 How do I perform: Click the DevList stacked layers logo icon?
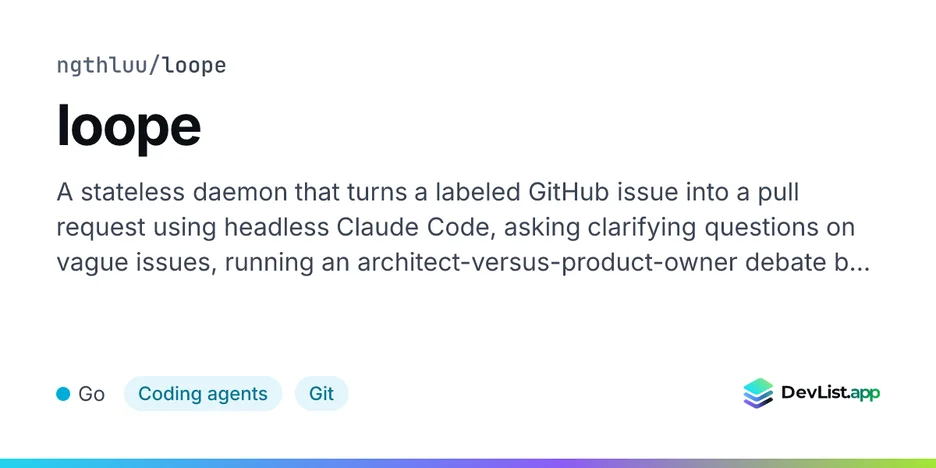(758, 393)
